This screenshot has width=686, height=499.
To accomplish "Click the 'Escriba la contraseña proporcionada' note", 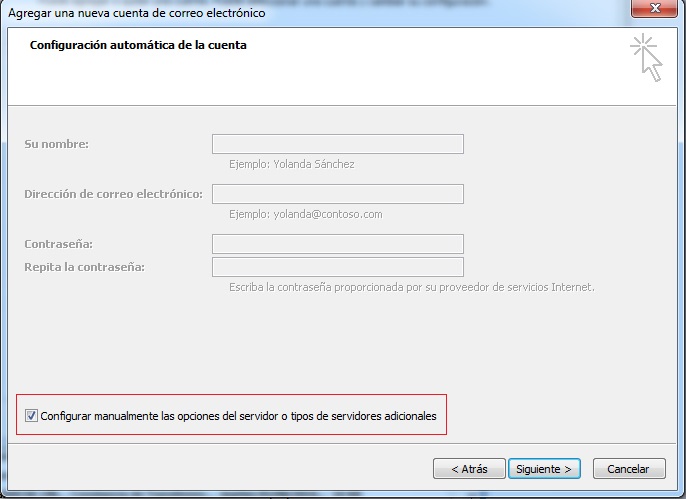I will tap(412, 287).
